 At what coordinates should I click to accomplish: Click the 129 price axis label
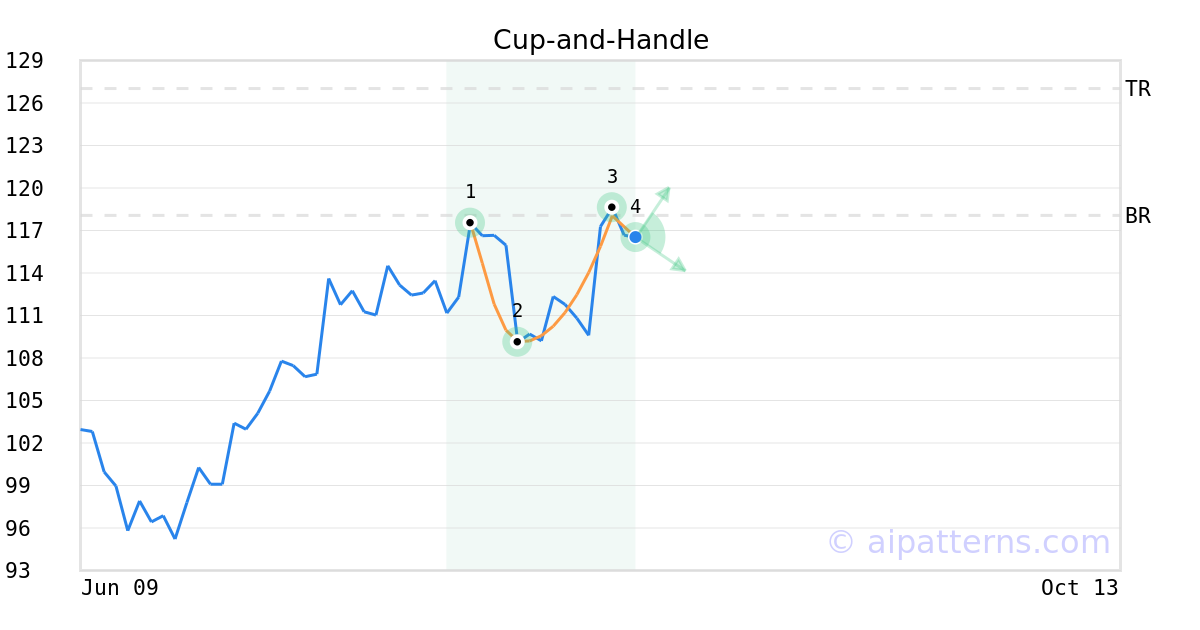(25, 61)
